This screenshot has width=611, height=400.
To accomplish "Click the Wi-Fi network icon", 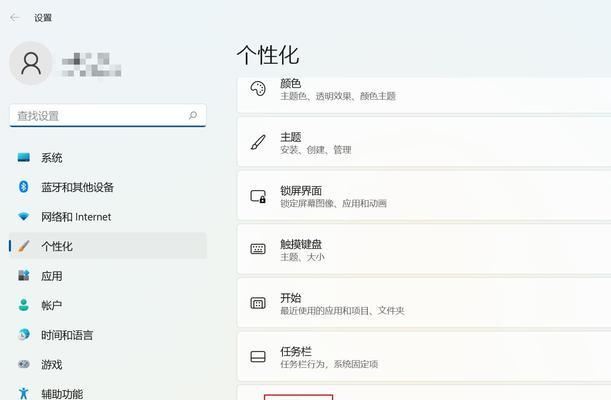I will [x=23, y=217].
